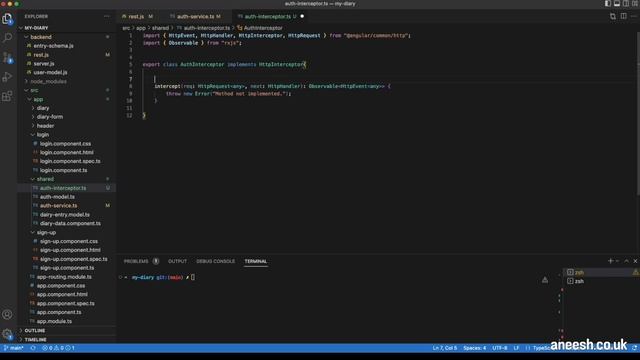This screenshot has width=640, height=360.
Task: Toggle the bottom panel layout icon
Action: point(617,4)
